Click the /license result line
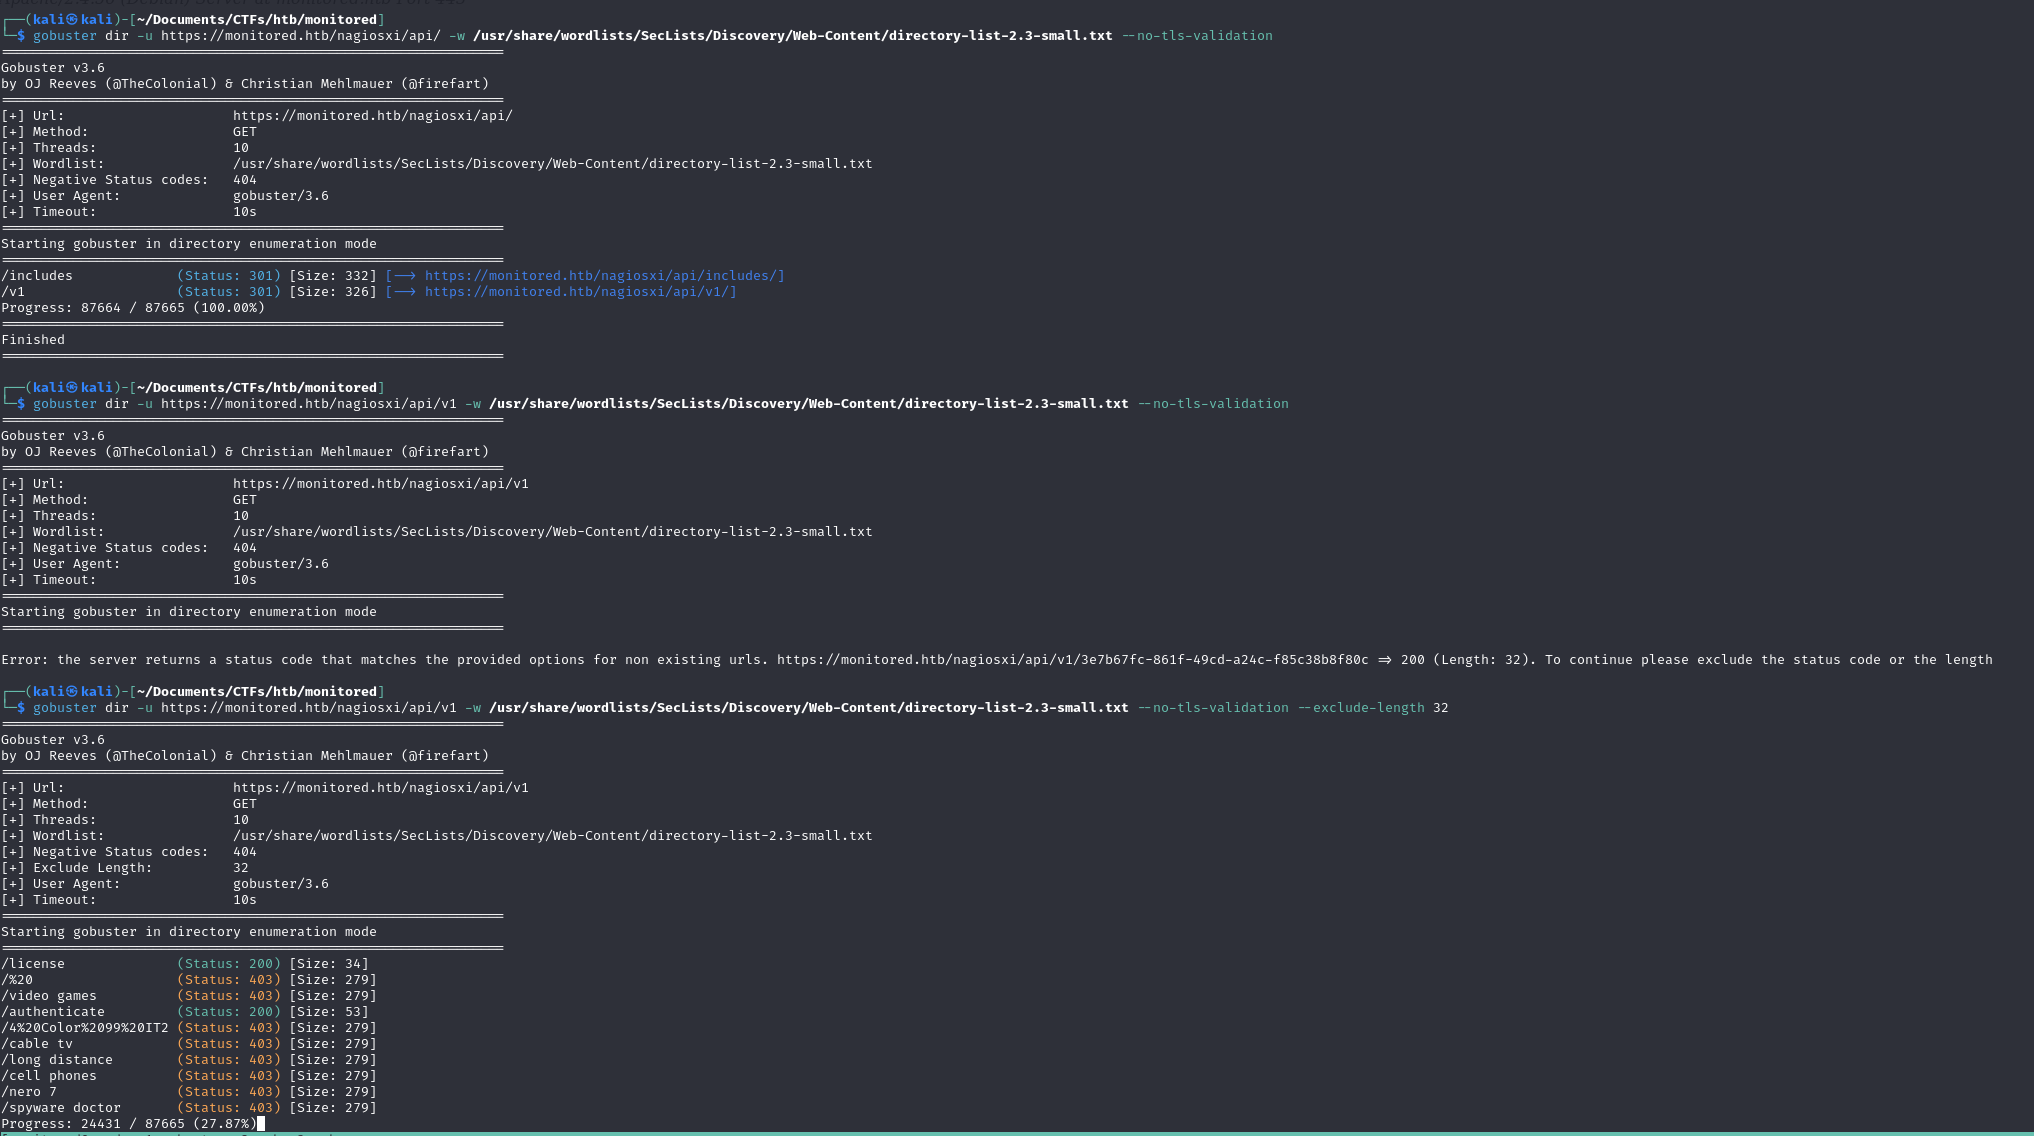This screenshot has height=1136, width=2034. click(185, 964)
